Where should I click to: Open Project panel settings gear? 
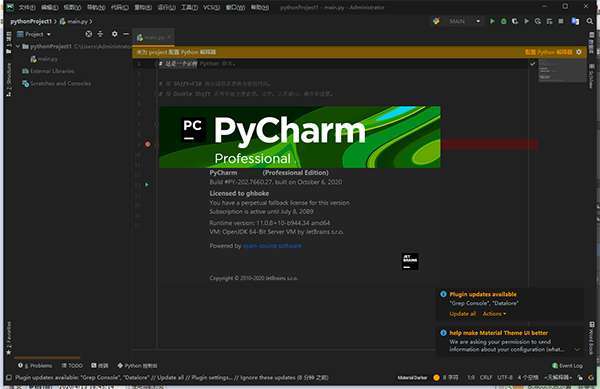point(114,34)
